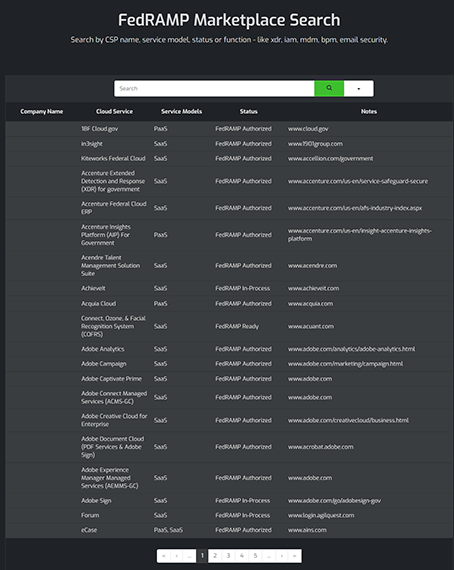Select Accenture Extended Detection and Response entry

click(113, 181)
